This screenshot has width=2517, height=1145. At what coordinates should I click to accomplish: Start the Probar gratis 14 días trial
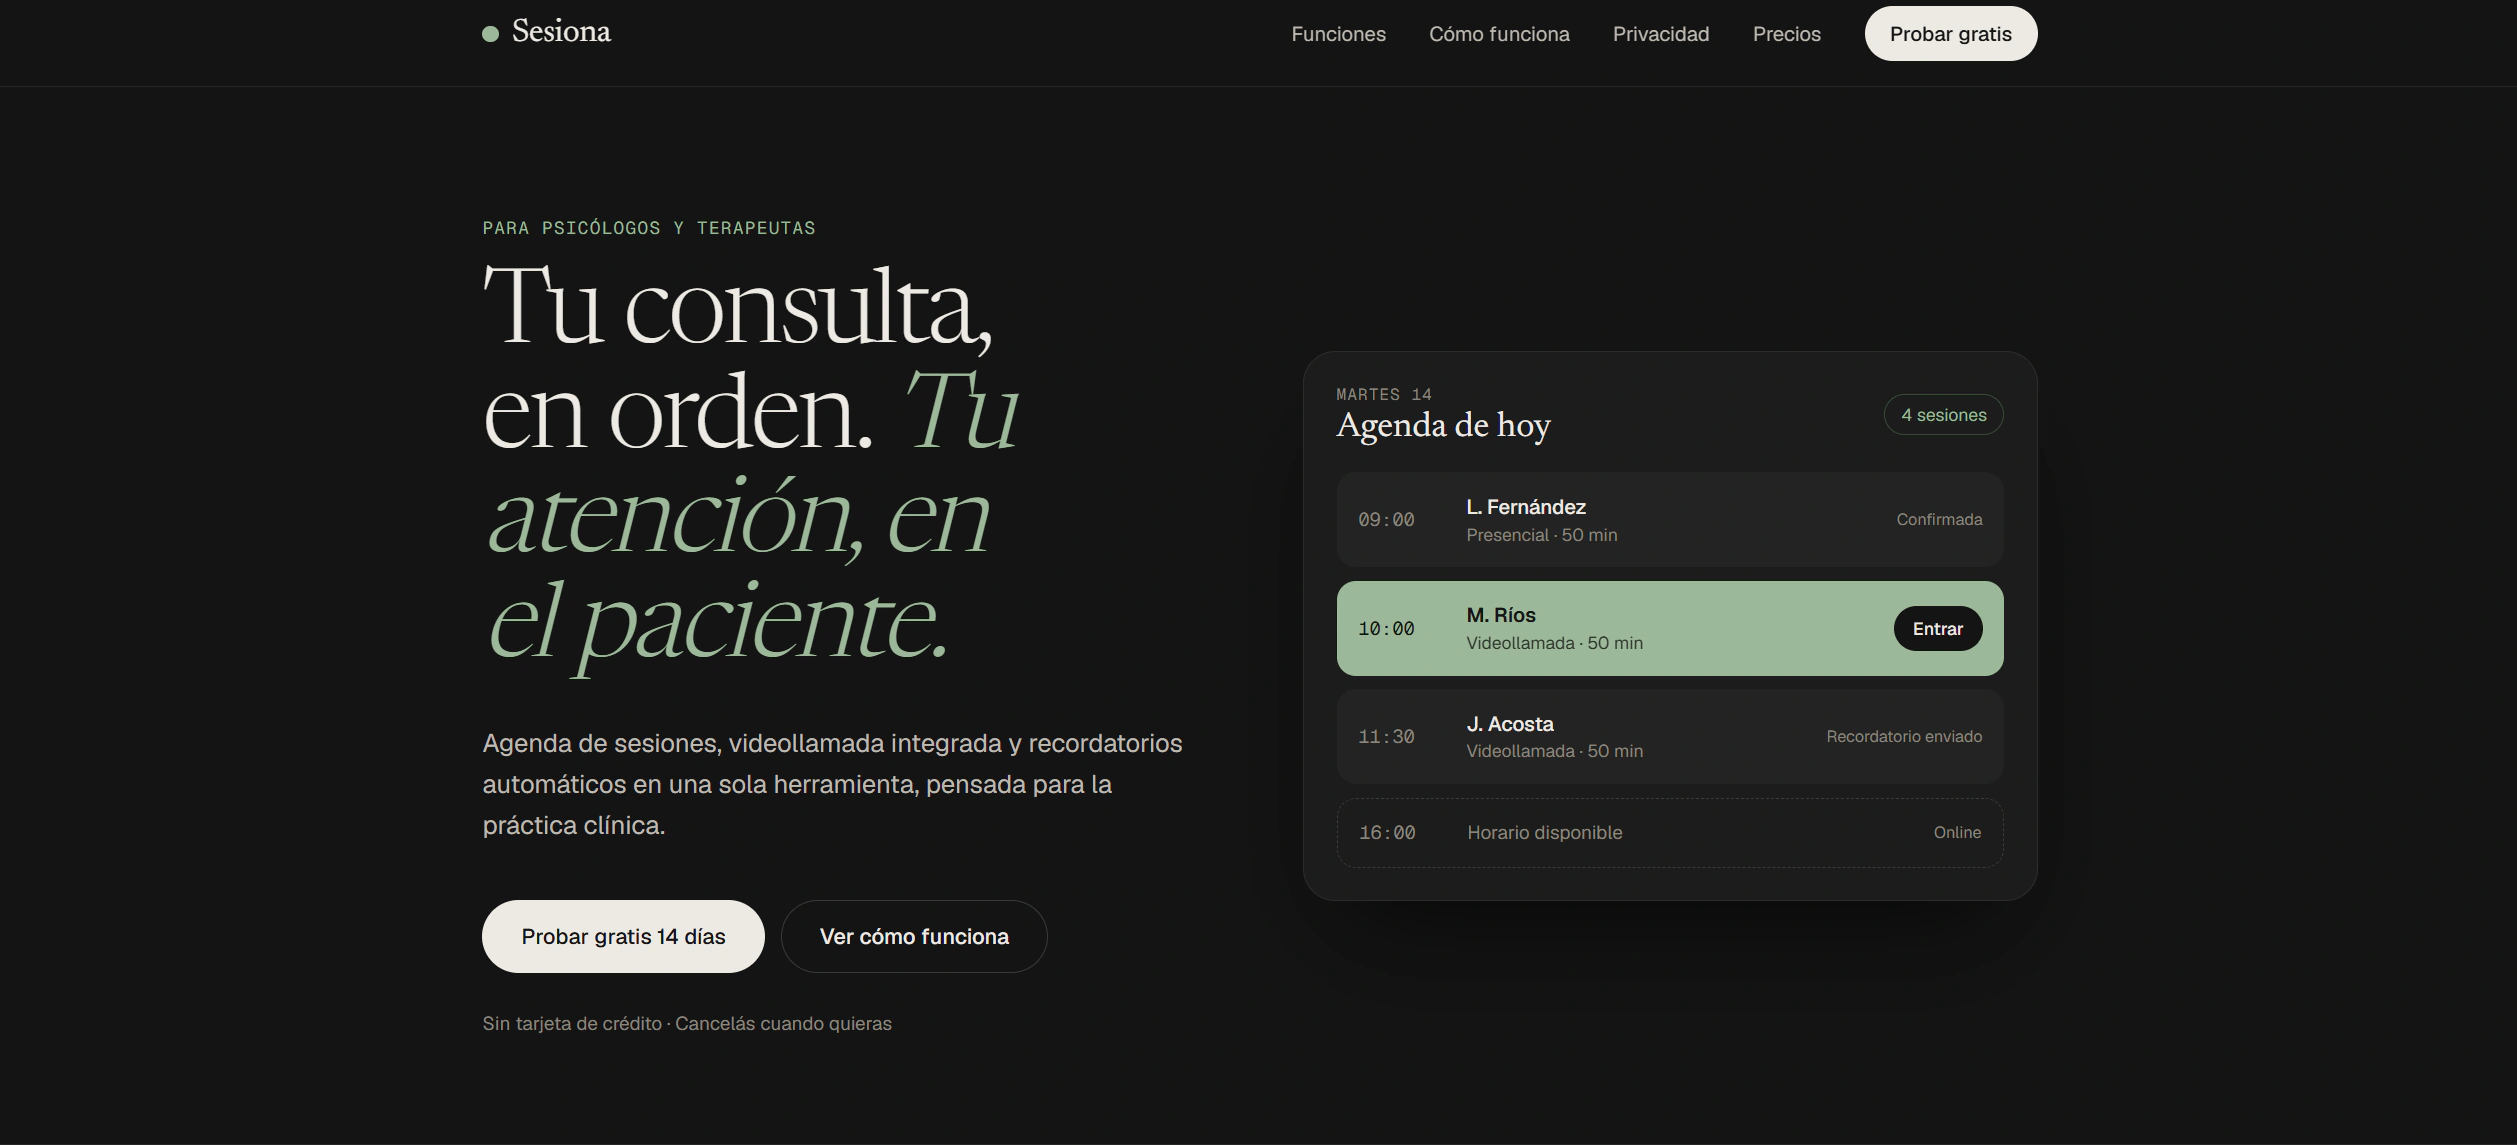(623, 936)
